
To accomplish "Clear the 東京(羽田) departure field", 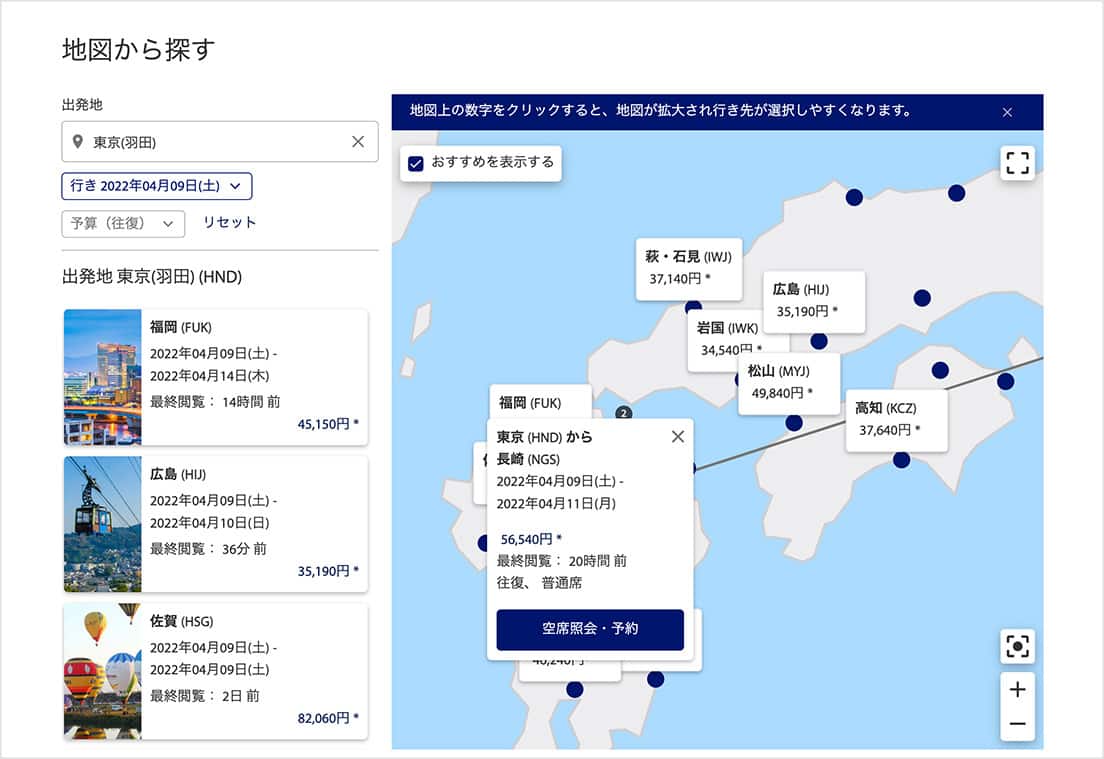I will (358, 142).
